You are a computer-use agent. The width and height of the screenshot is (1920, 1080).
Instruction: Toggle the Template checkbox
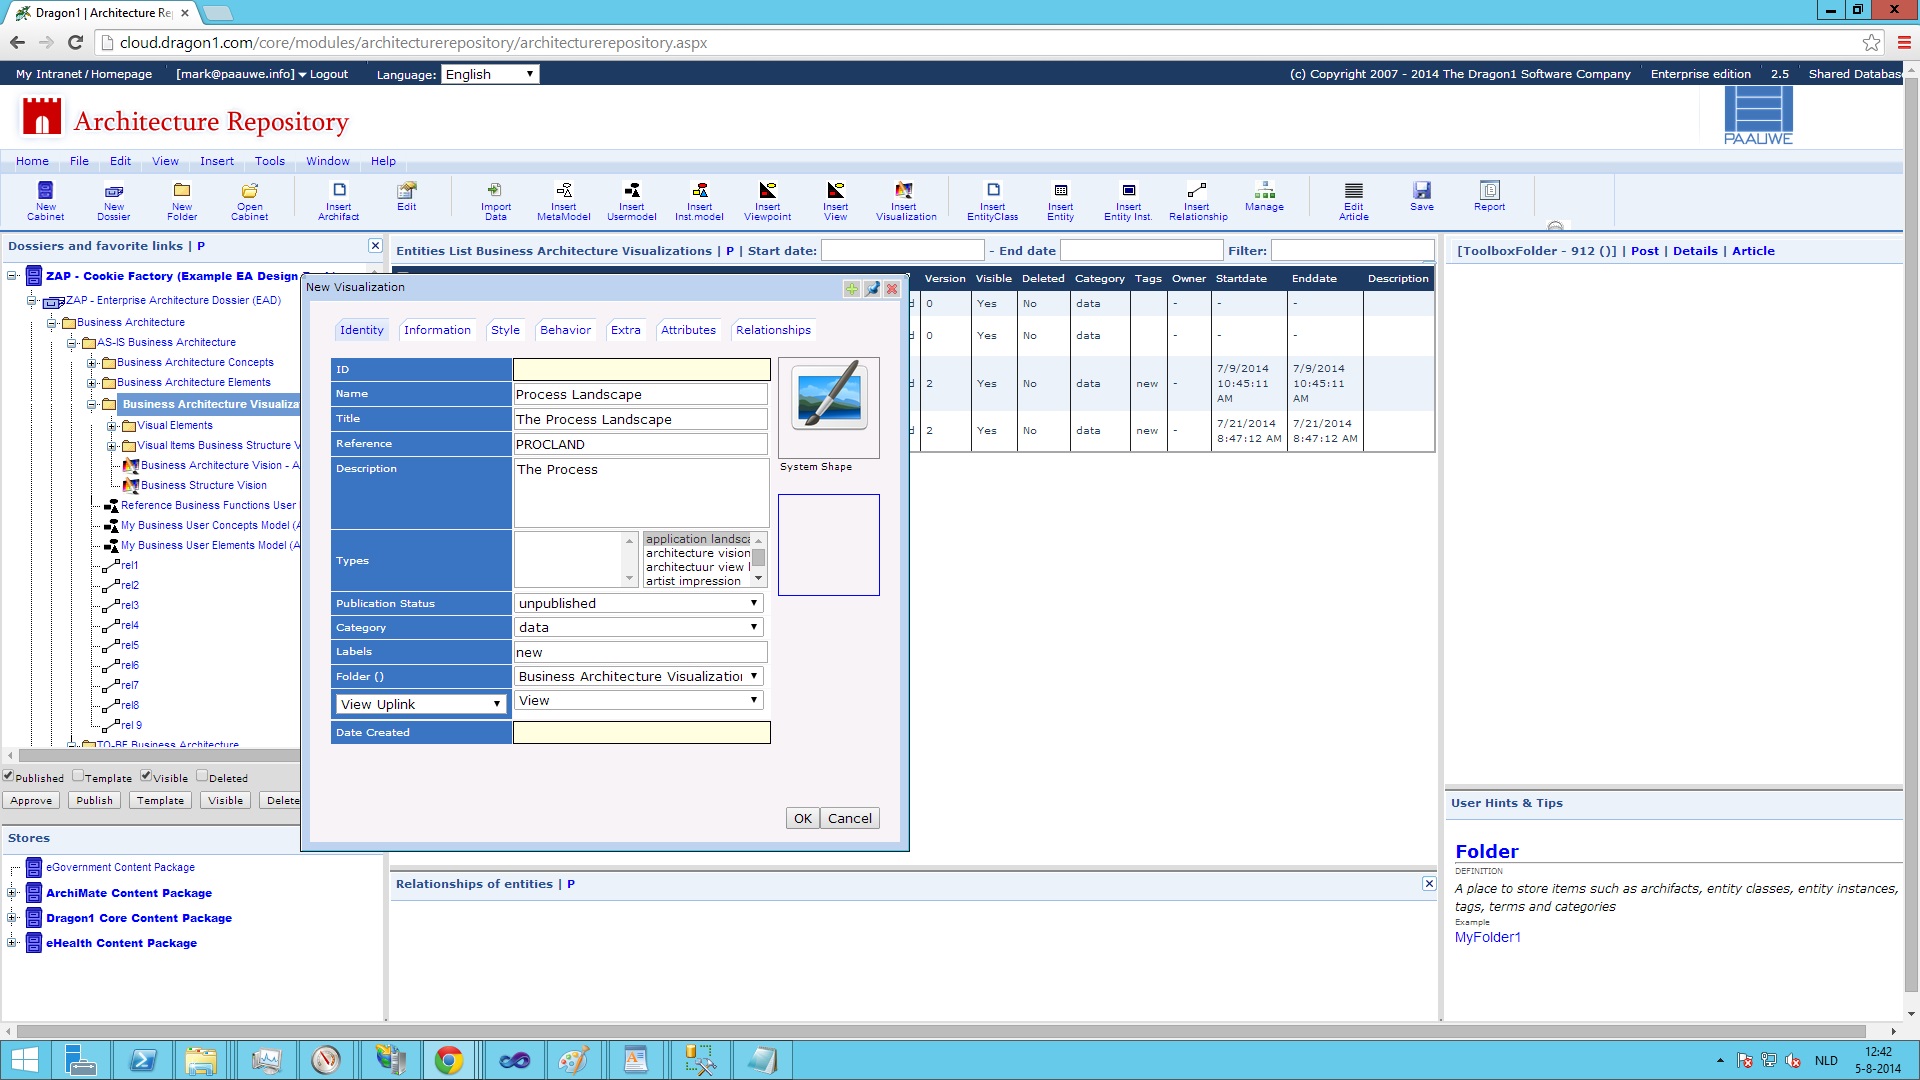point(78,776)
